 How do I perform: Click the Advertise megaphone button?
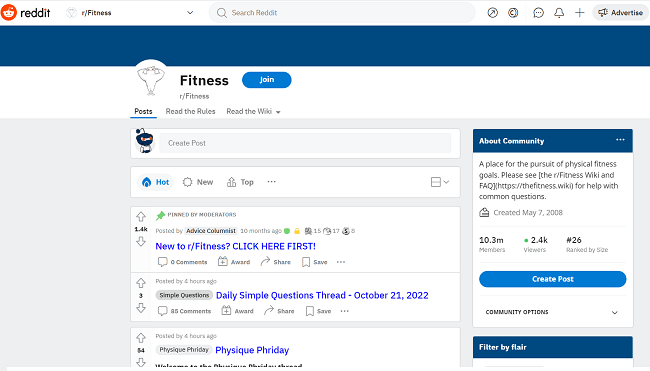[x=620, y=13]
